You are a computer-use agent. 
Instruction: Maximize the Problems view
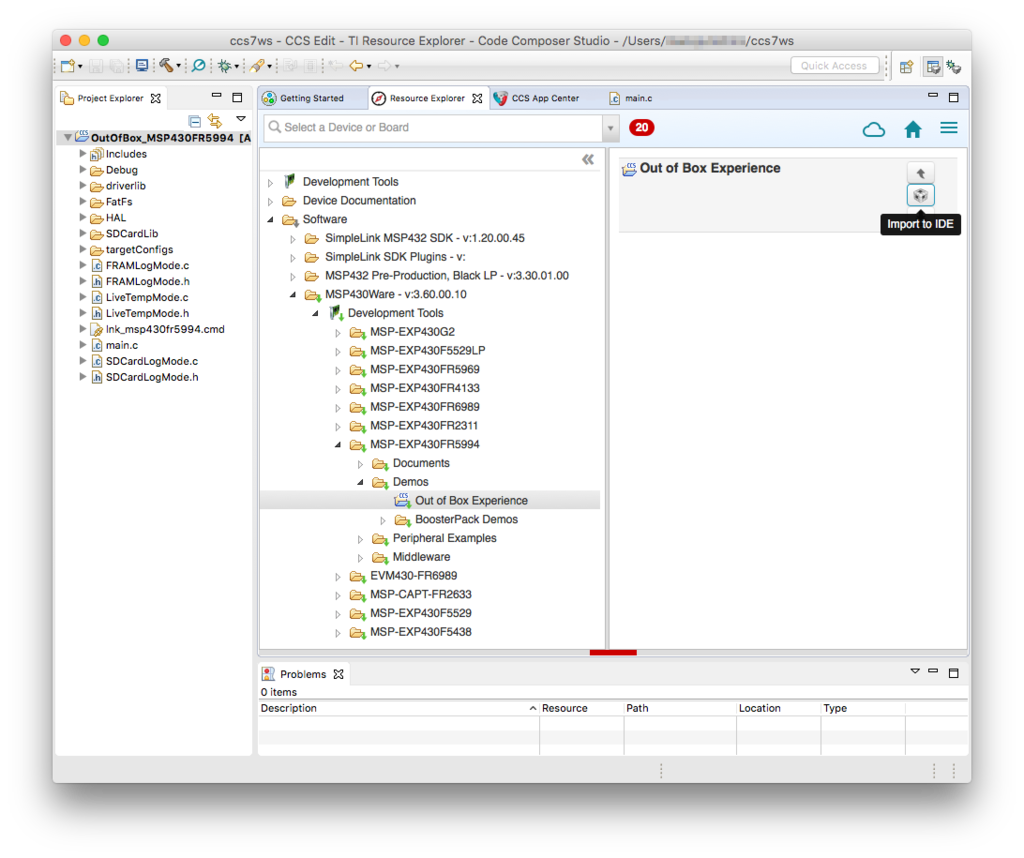953,673
